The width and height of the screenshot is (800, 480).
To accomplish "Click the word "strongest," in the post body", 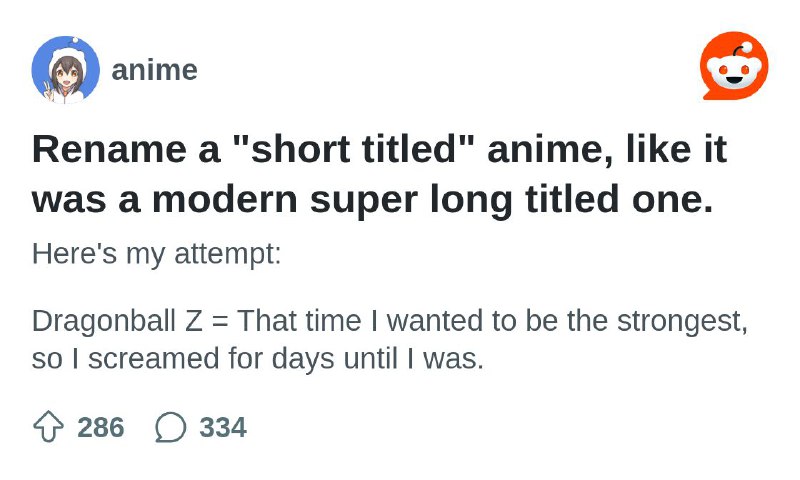I will click(x=682, y=322).
